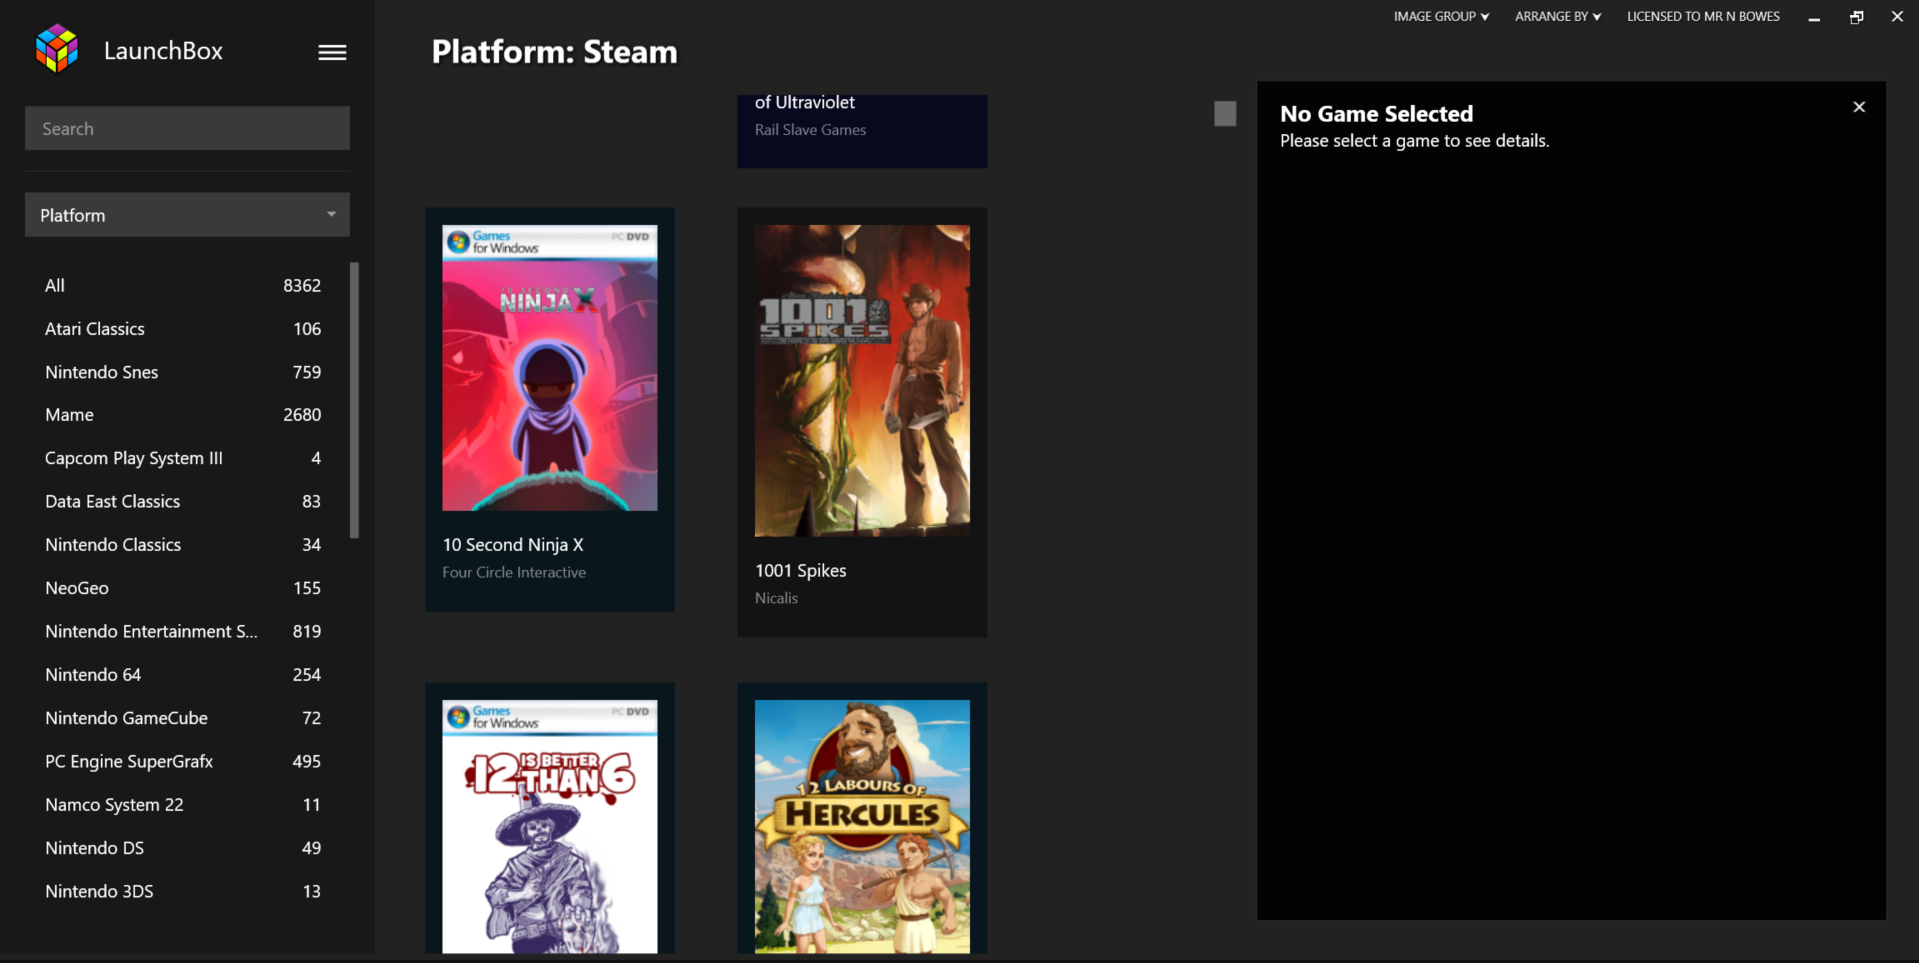Screen dimensions: 1919x963
Task: Click the Platform: Steam heading
Action: (554, 52)
